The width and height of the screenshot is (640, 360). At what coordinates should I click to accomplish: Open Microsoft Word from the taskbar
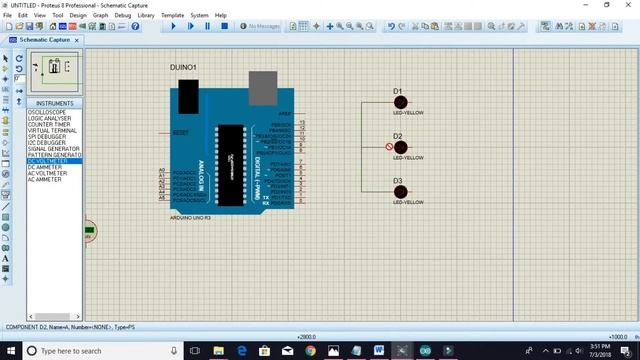(x=379, y=351)
